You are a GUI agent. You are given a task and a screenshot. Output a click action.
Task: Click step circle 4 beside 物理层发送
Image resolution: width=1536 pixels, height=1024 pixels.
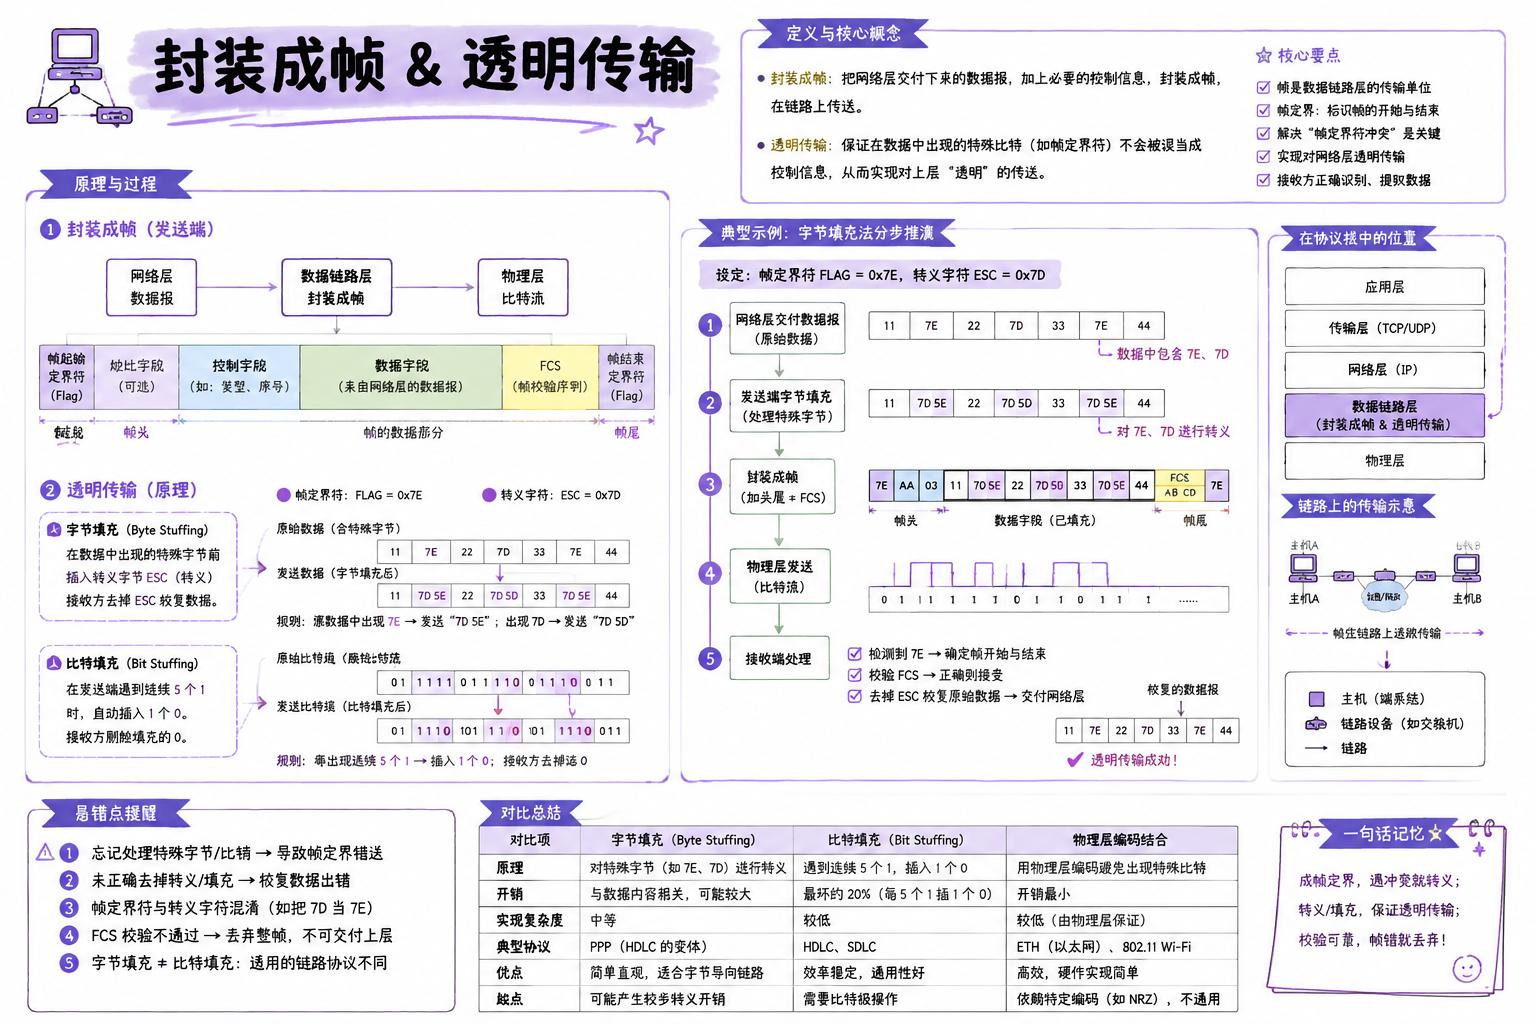pos(710,573)
